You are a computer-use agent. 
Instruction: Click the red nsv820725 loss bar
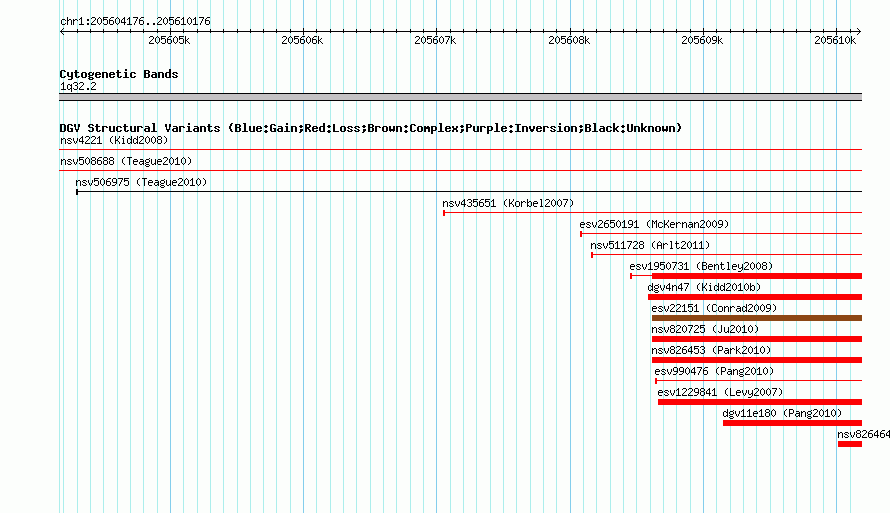757,339
